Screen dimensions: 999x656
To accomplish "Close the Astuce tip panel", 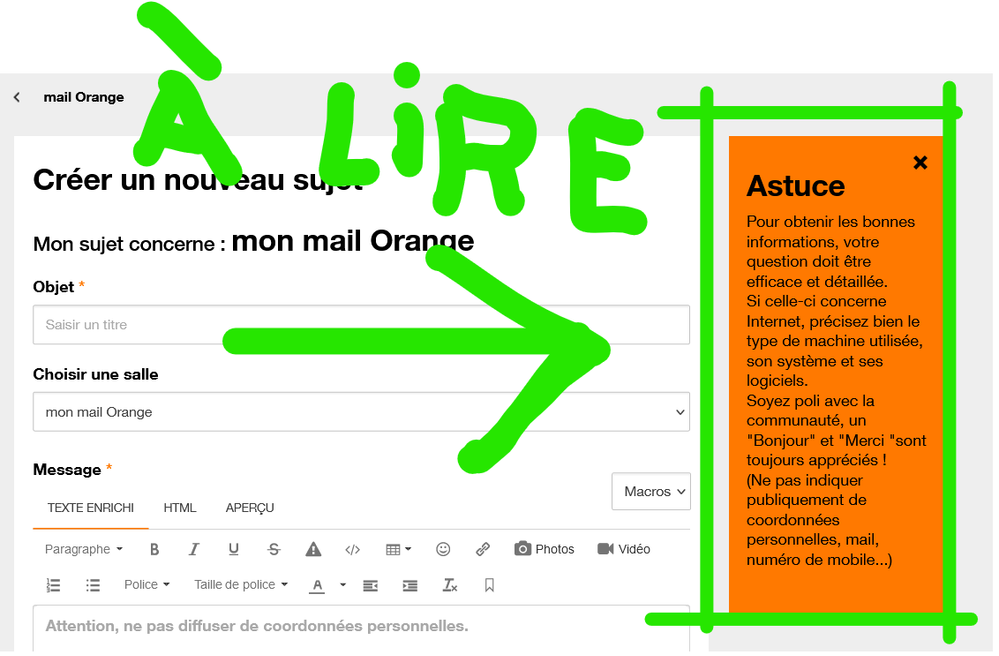I will 921,163.
